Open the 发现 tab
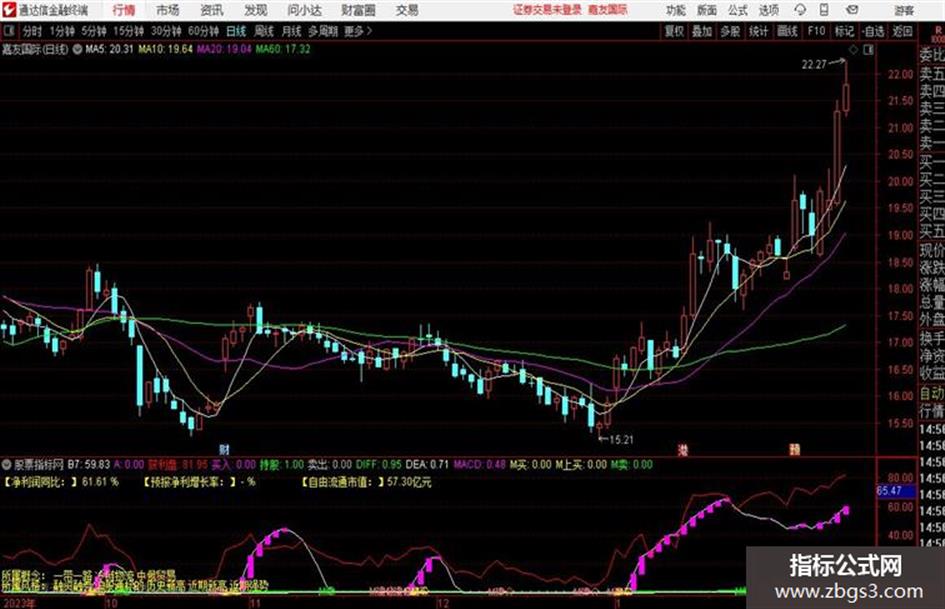945x609 pixels. (x=256, y=10)
